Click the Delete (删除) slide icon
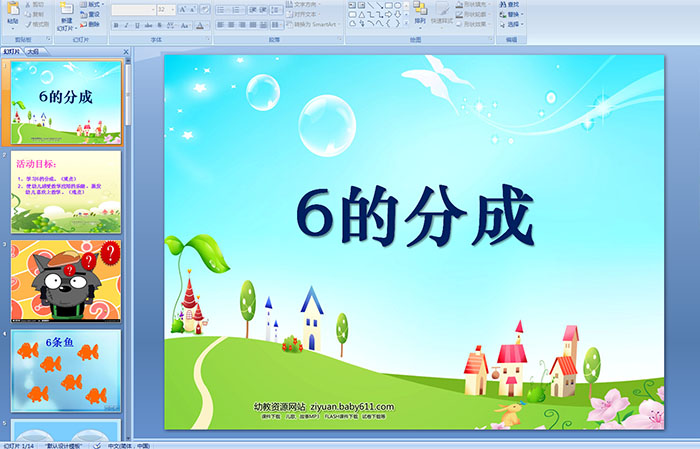Screen dimensions: 700x449 83,24
